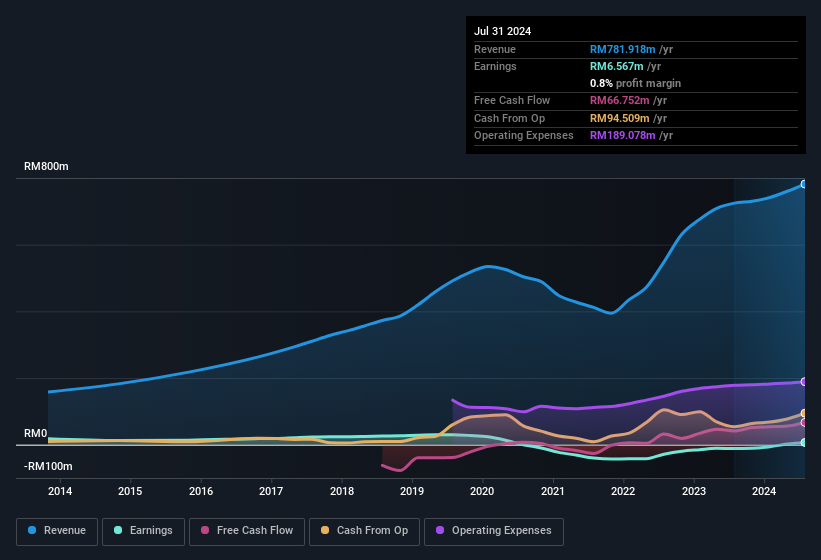Click the Earnings line endpoint marker
821x560 pixels.
click(x=803, y=442)
